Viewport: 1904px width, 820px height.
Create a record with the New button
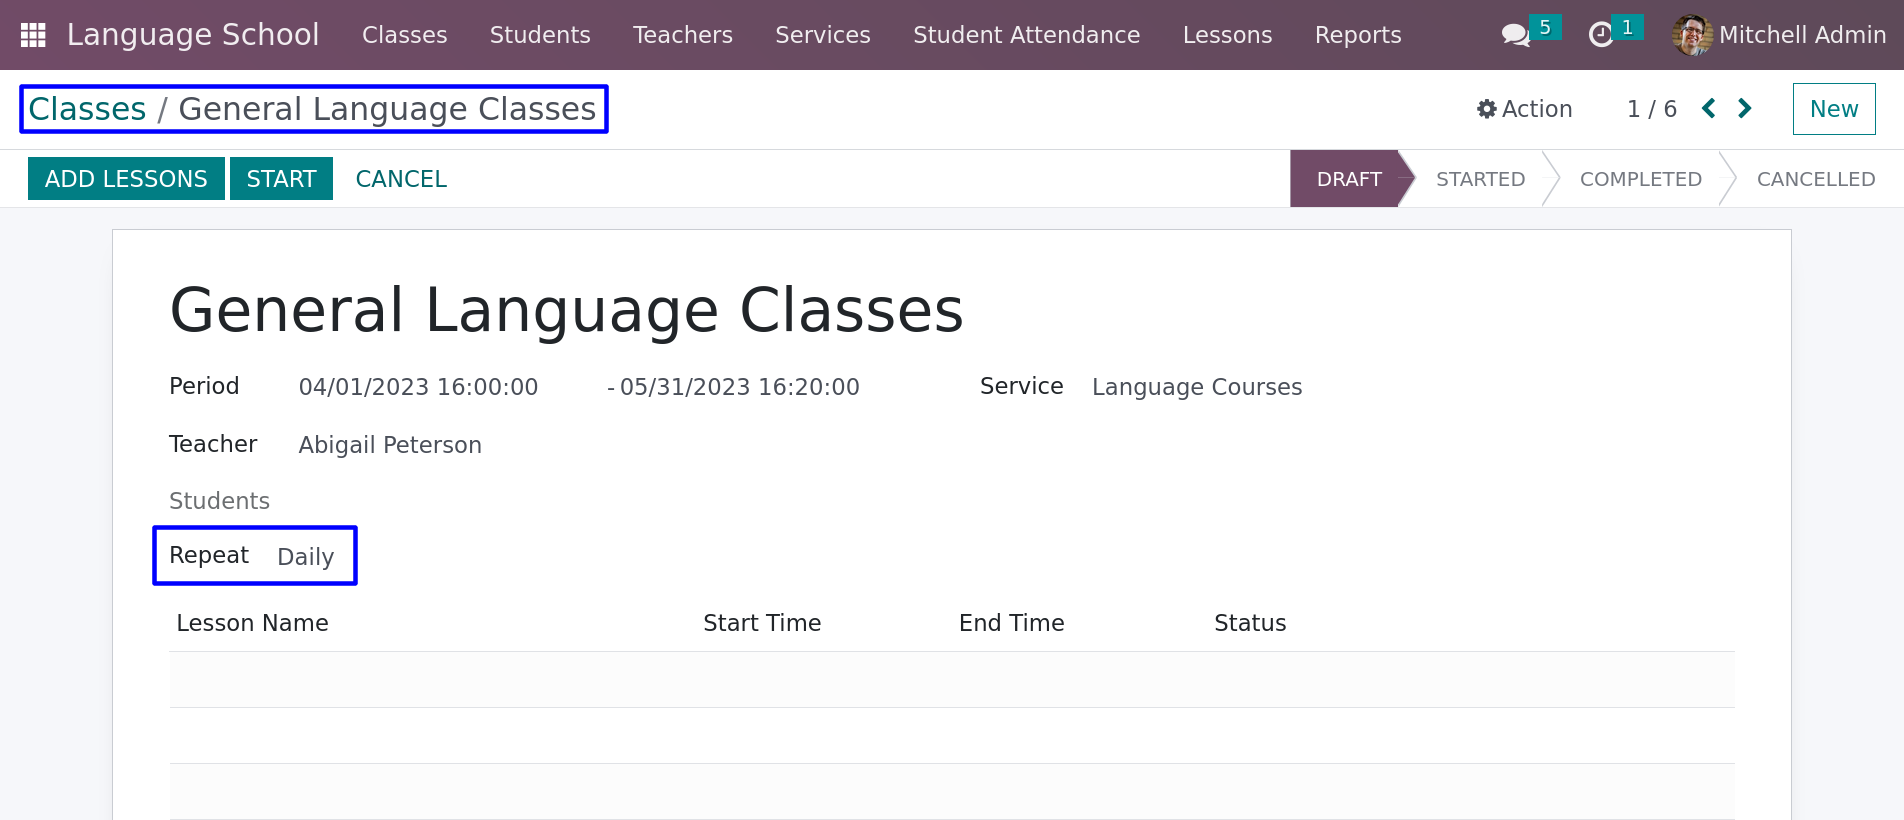(x=1834, y=109)
